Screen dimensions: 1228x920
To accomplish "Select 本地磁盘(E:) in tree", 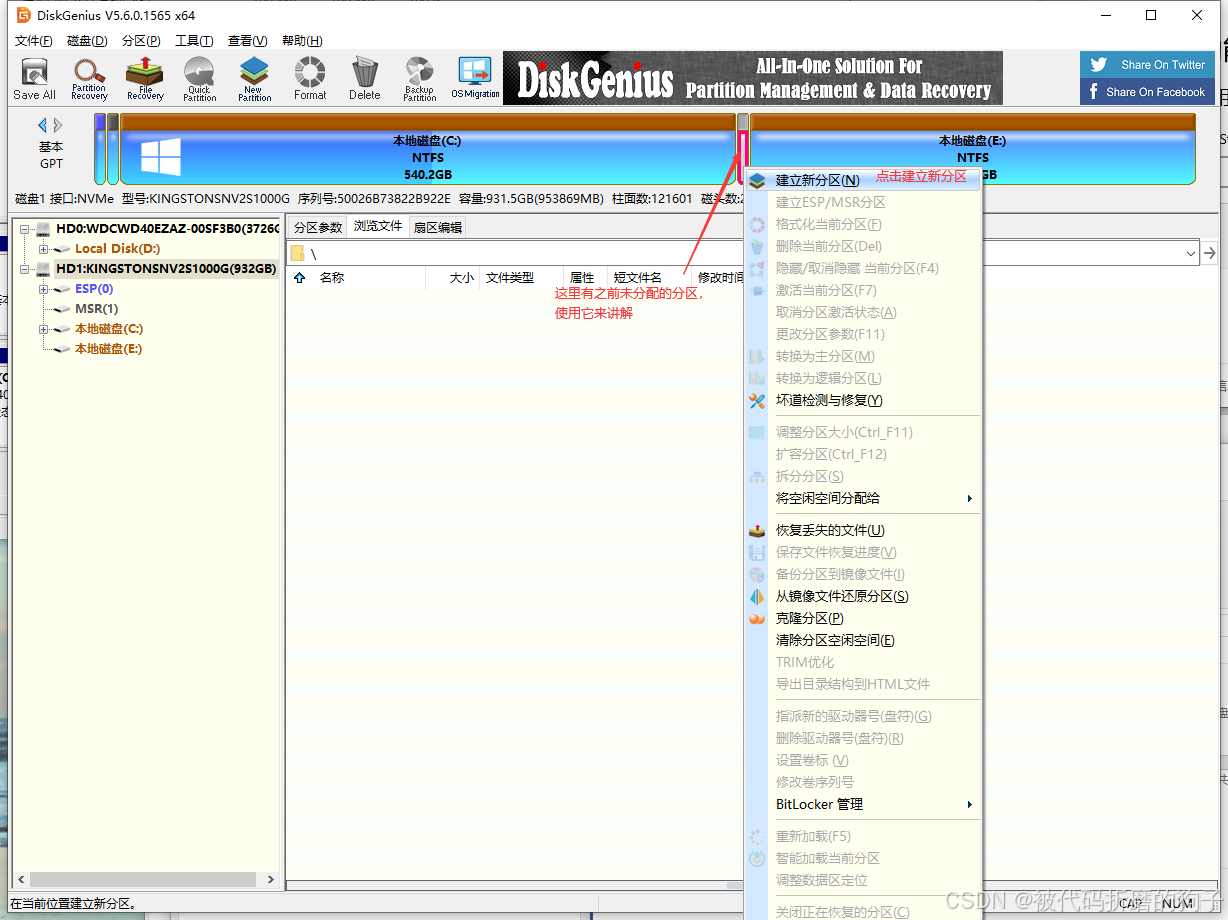I will coord(108,349).
